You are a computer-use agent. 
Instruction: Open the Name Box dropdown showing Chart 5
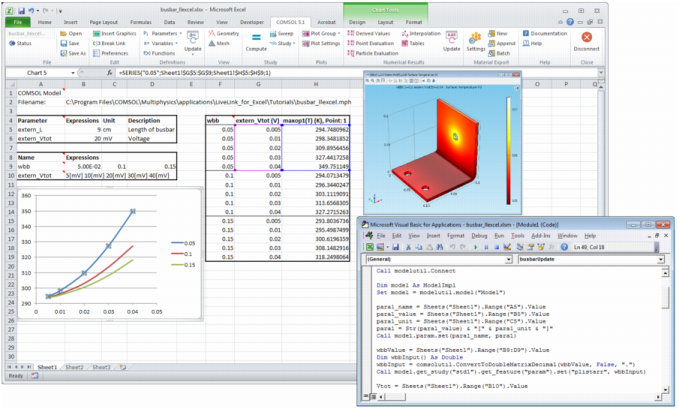pos(73,73)
